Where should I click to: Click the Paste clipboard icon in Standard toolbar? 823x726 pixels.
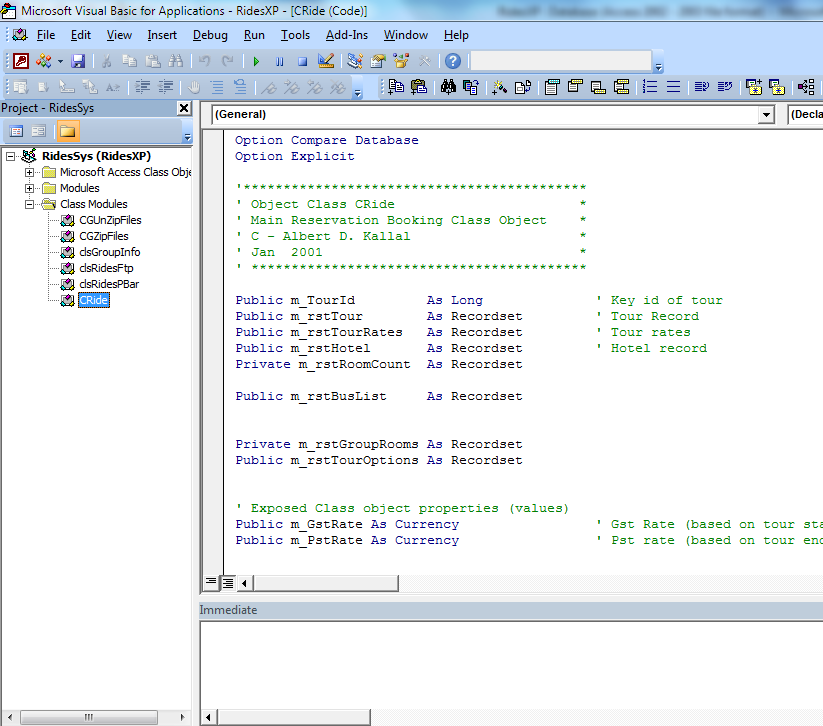(153, 61)
